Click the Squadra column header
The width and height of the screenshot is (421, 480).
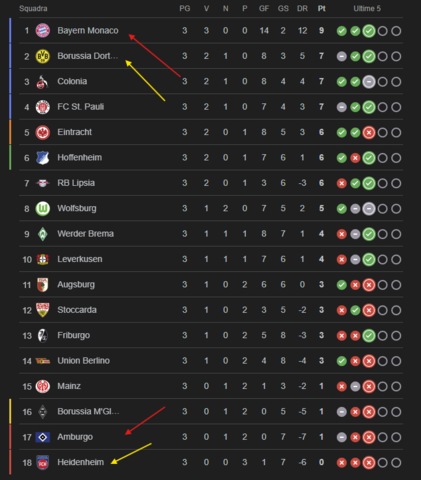[x=33, y=9]
